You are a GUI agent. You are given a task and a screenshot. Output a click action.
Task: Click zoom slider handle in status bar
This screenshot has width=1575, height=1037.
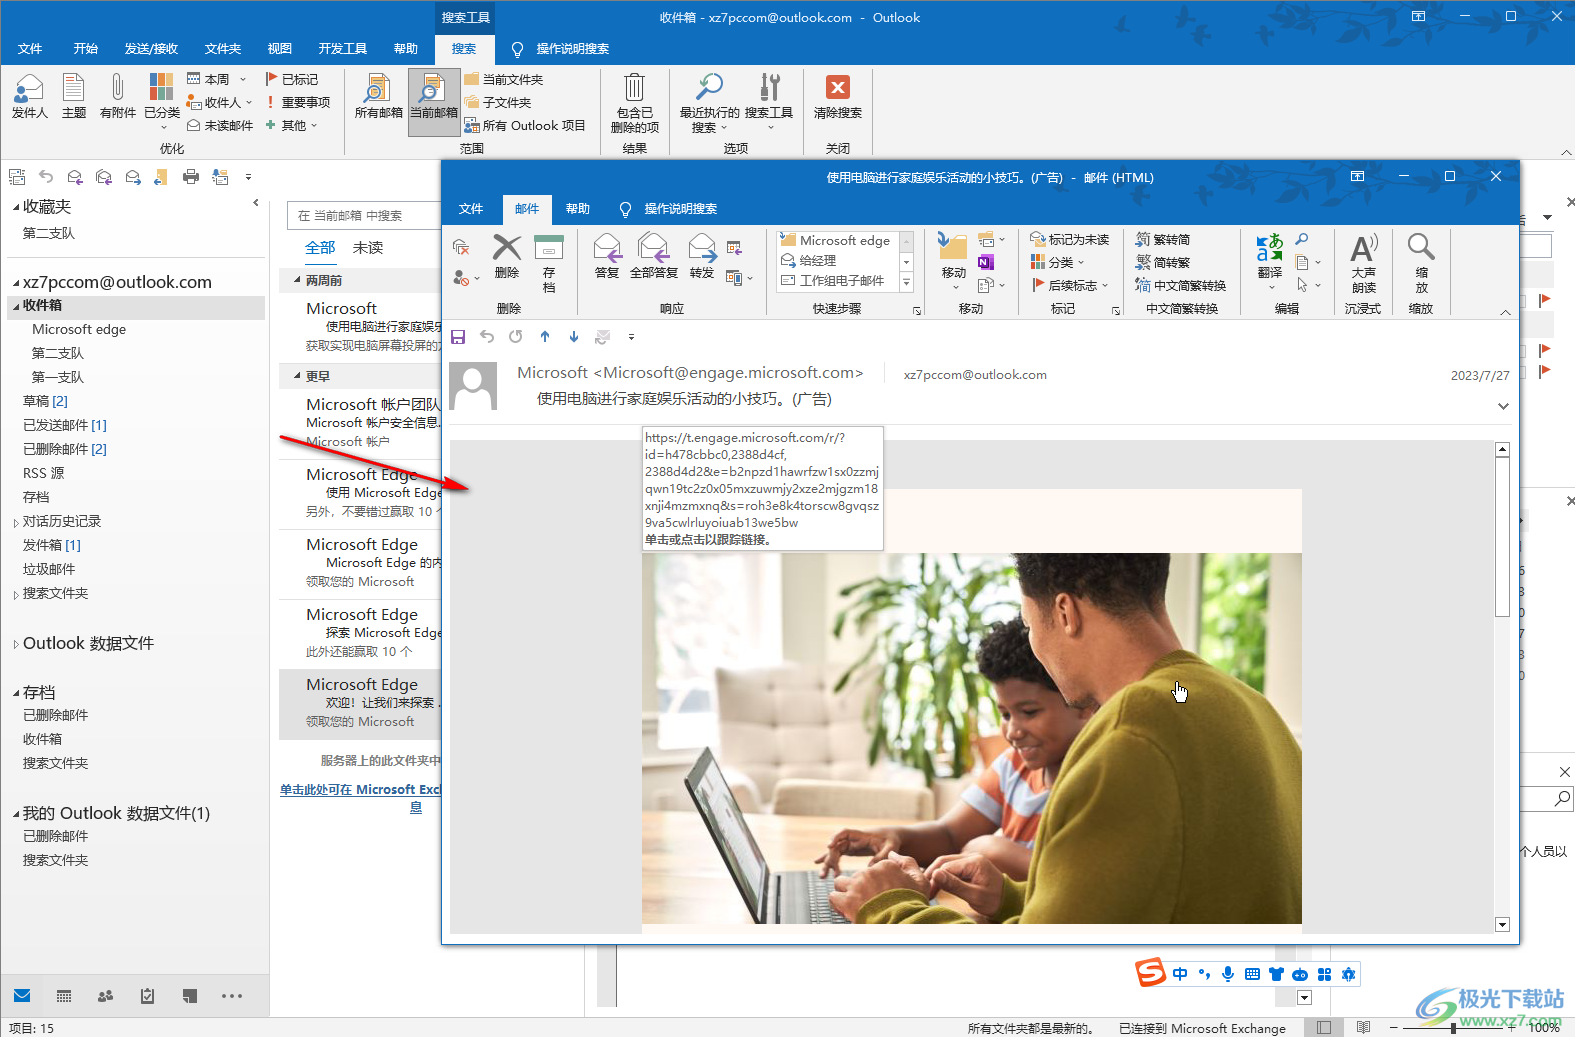(1453, 1028)
